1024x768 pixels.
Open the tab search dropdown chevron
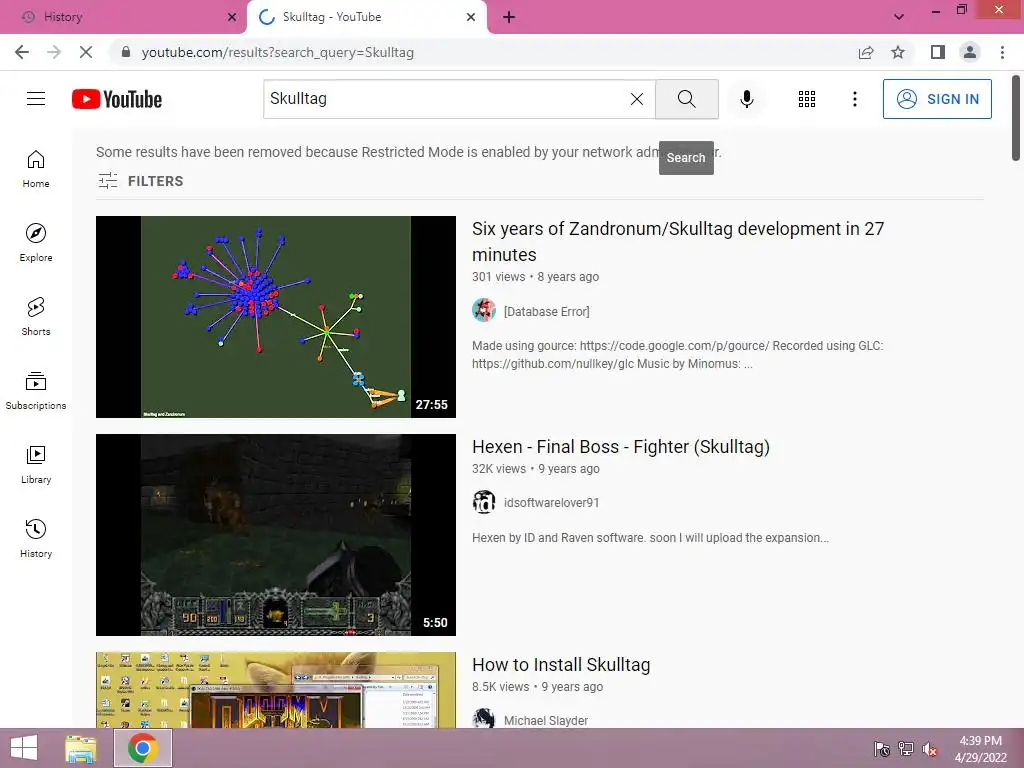(x=899, y=17)
